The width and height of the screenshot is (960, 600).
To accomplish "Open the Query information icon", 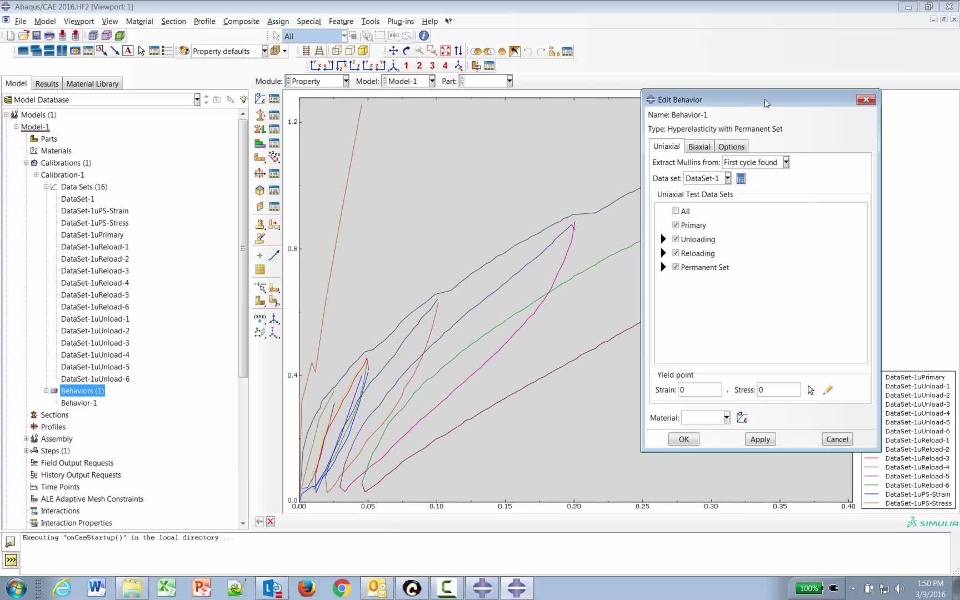I will tap(424, 36).
